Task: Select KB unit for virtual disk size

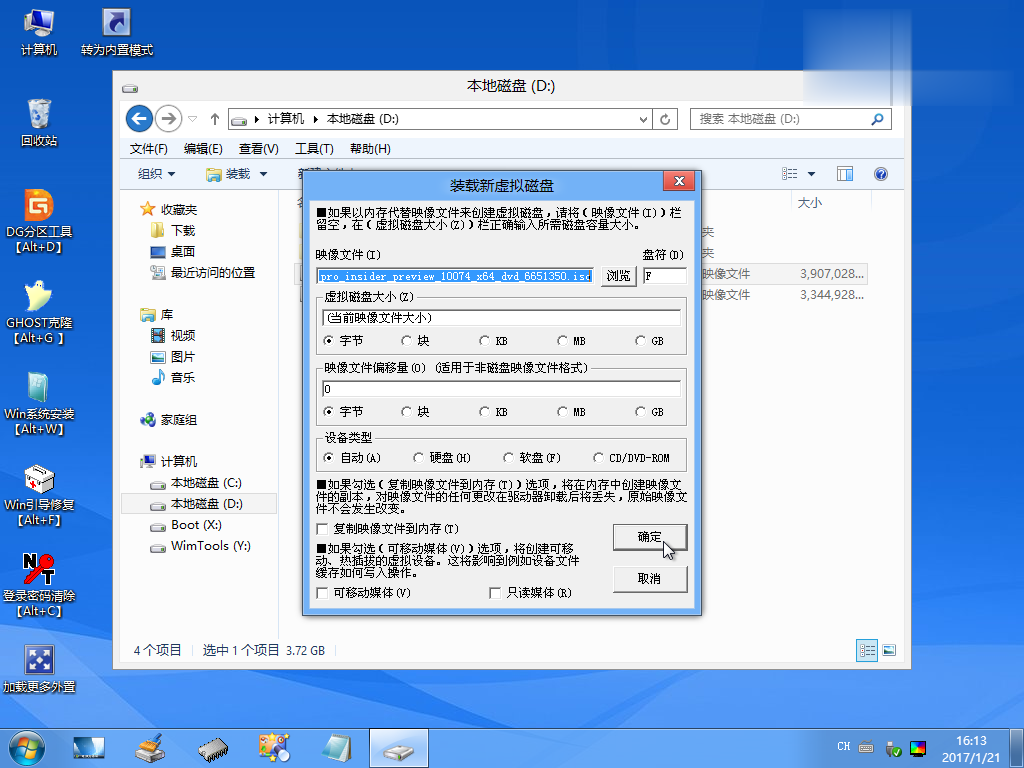Action: coord(494,341)
